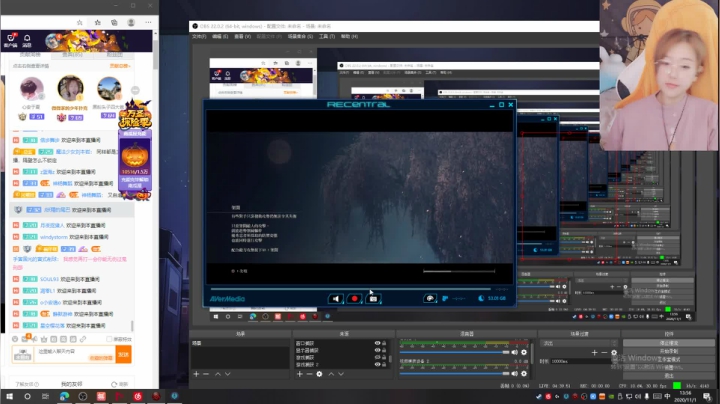The image size is (720, 404).
Task: Open OBS Studio from taskbar
Action: point(83,396)
